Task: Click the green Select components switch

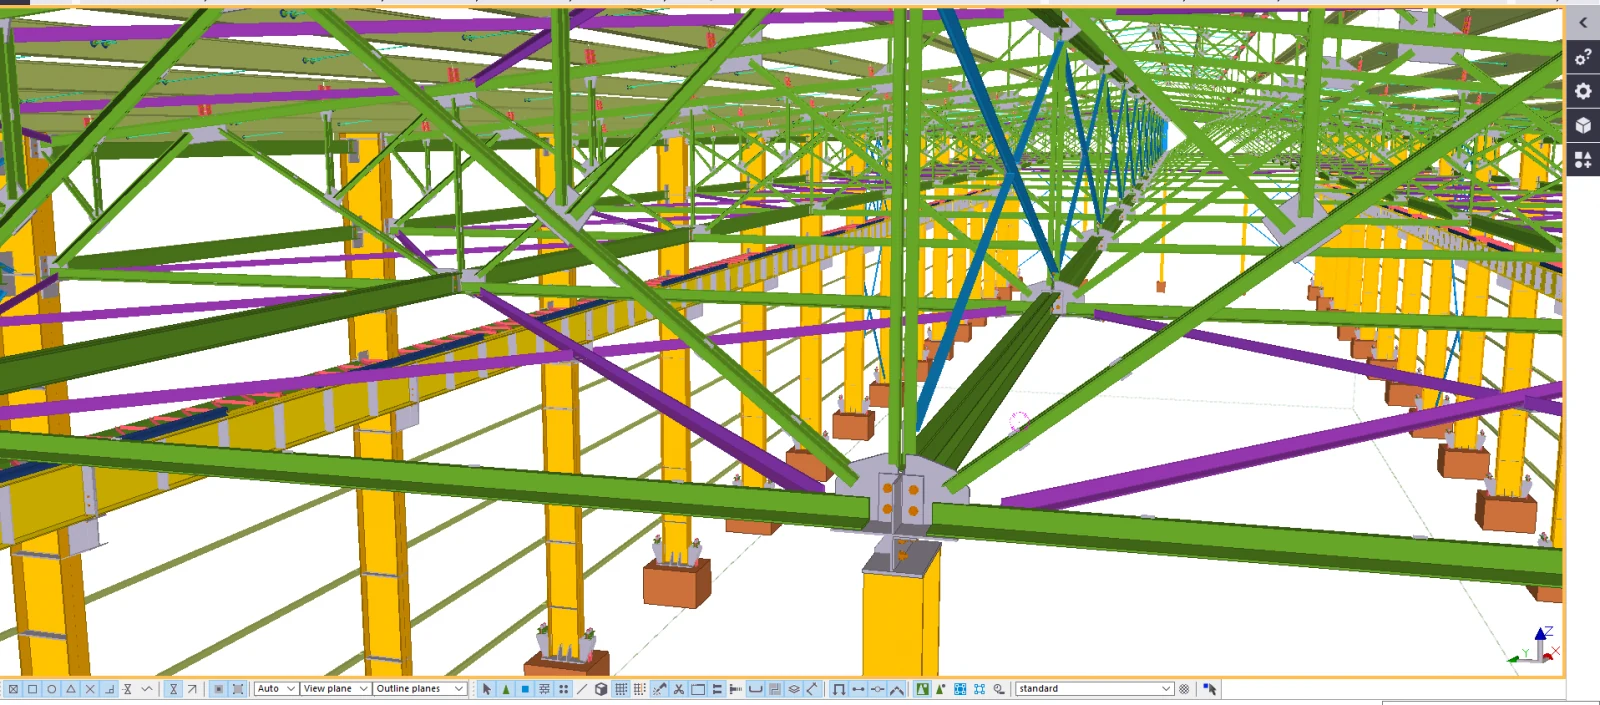Action: pos(922,689)
